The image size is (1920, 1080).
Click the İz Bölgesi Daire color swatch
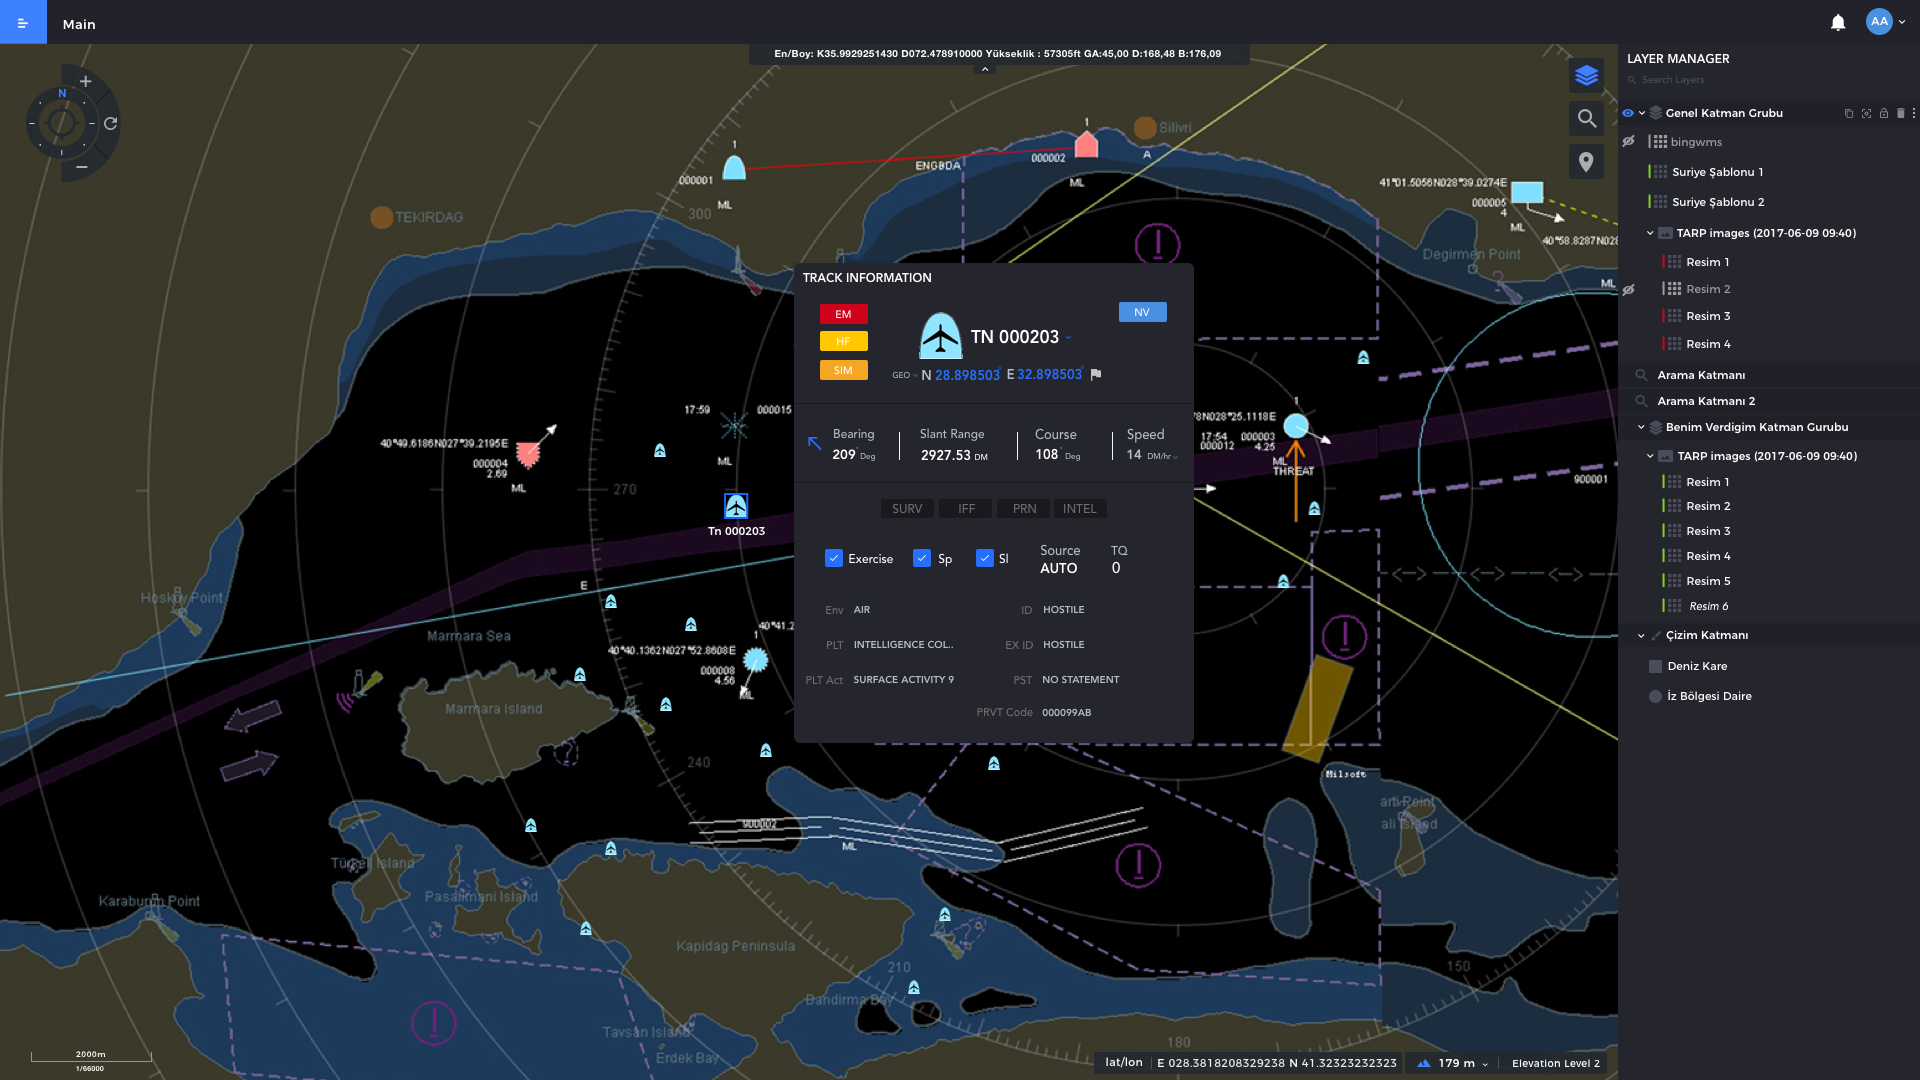point(1655,696)
